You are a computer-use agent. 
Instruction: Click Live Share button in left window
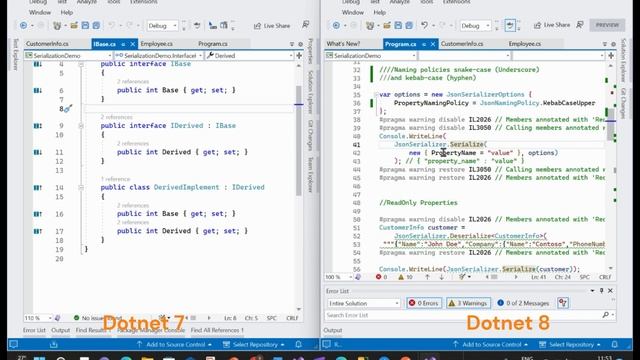pos(272,26)
